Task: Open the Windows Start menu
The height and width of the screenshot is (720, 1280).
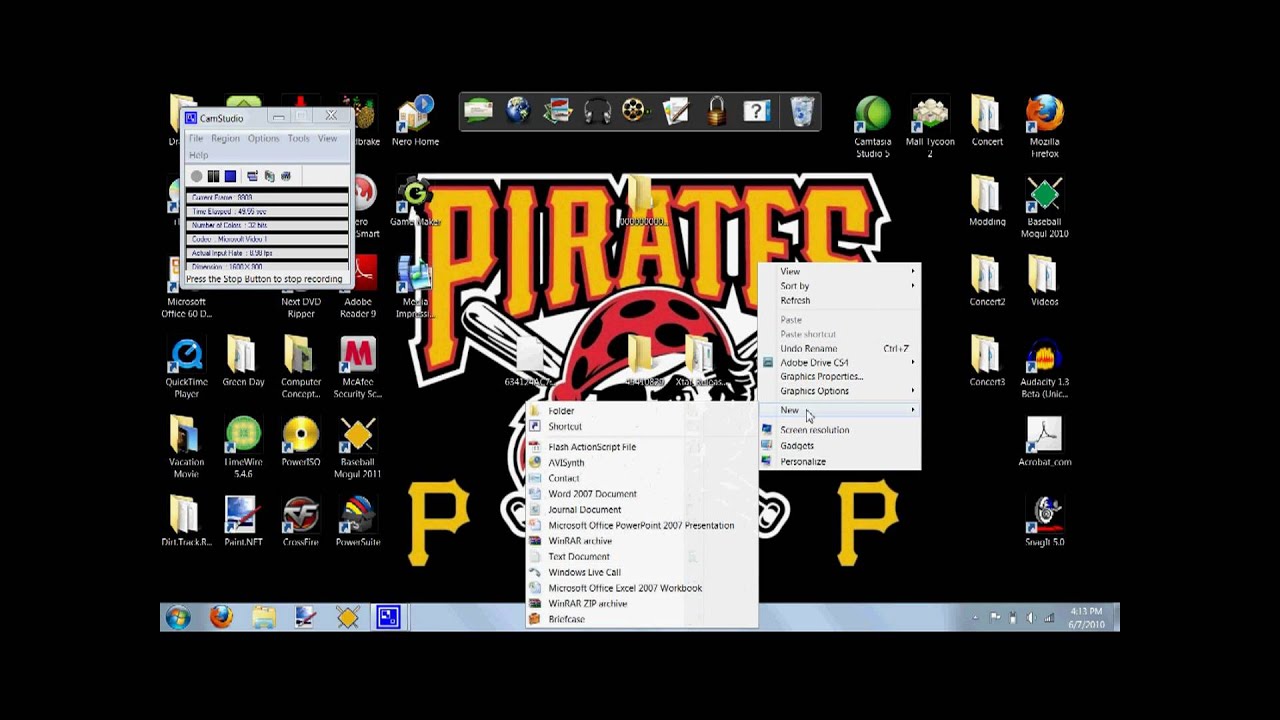Action: tap(178, 618)
